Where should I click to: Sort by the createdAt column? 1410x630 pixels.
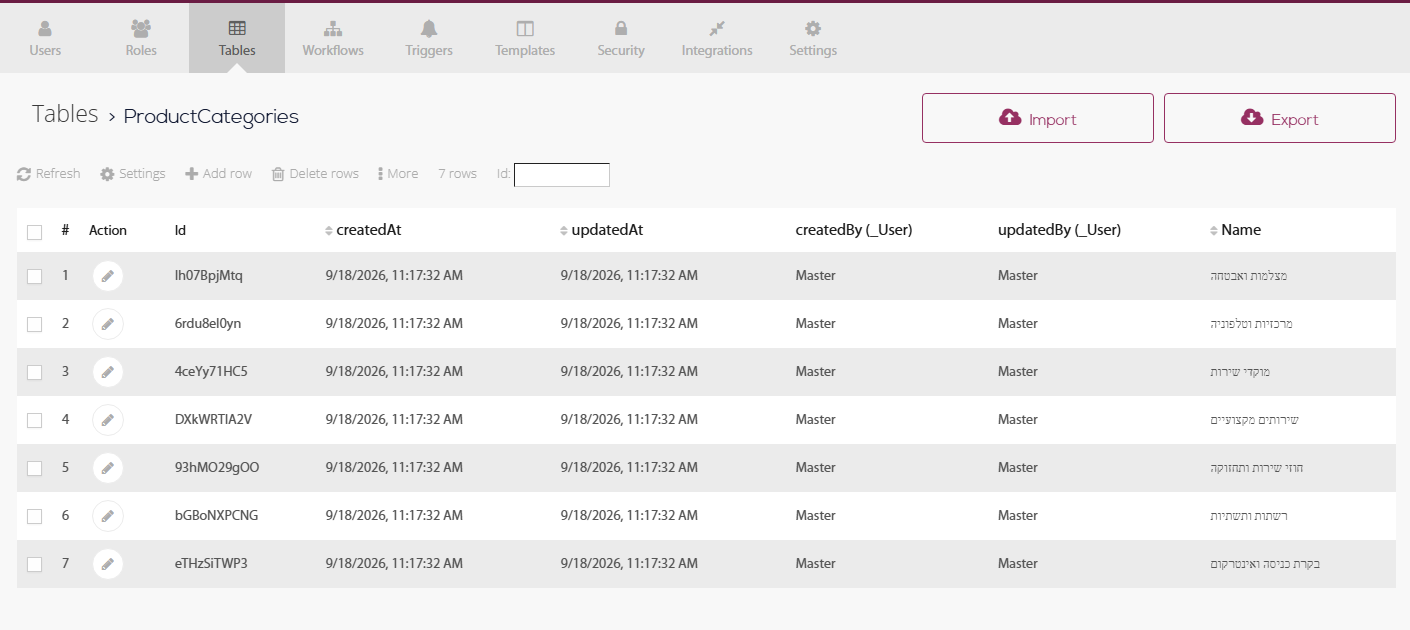pos(364,230)
